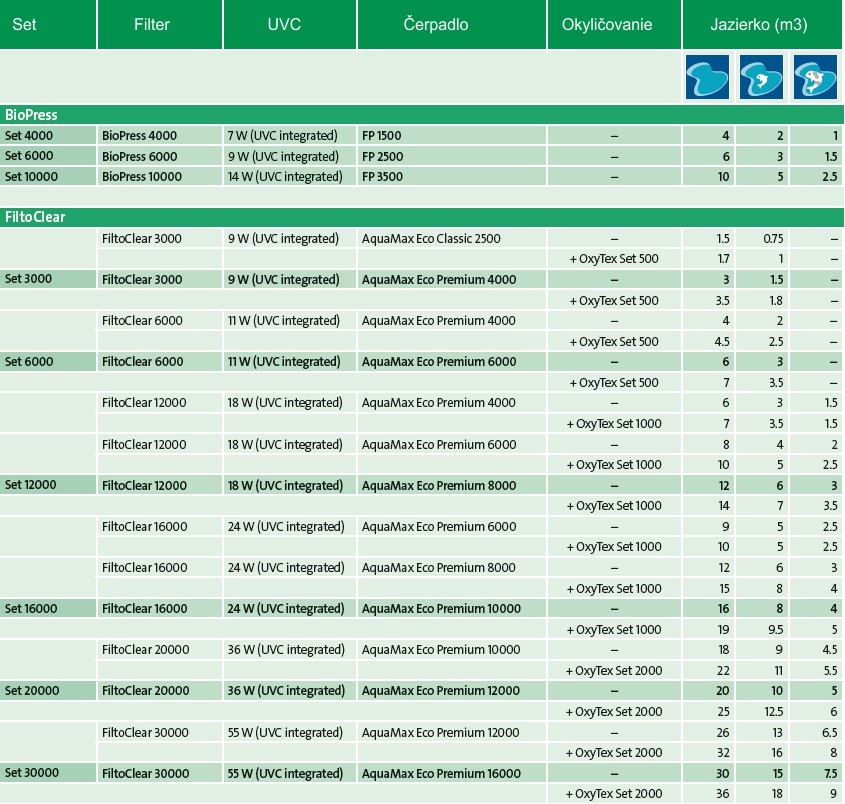845x804 pixels.
Task: Click the Filter column header
Action: pos(160,24)
